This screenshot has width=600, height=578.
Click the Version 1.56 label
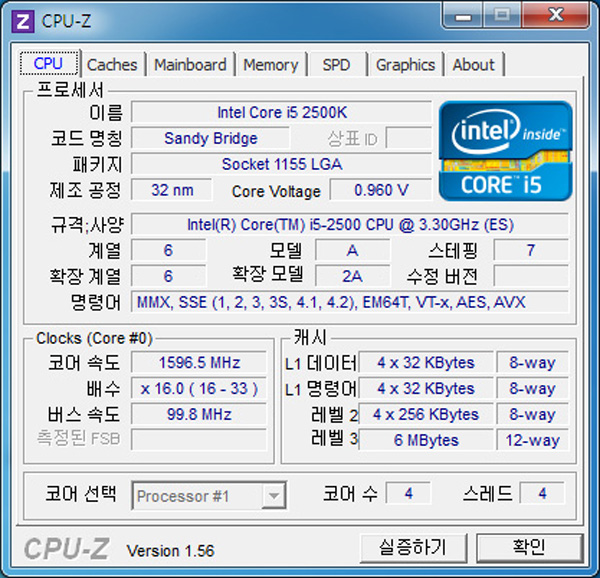point(170,551)
